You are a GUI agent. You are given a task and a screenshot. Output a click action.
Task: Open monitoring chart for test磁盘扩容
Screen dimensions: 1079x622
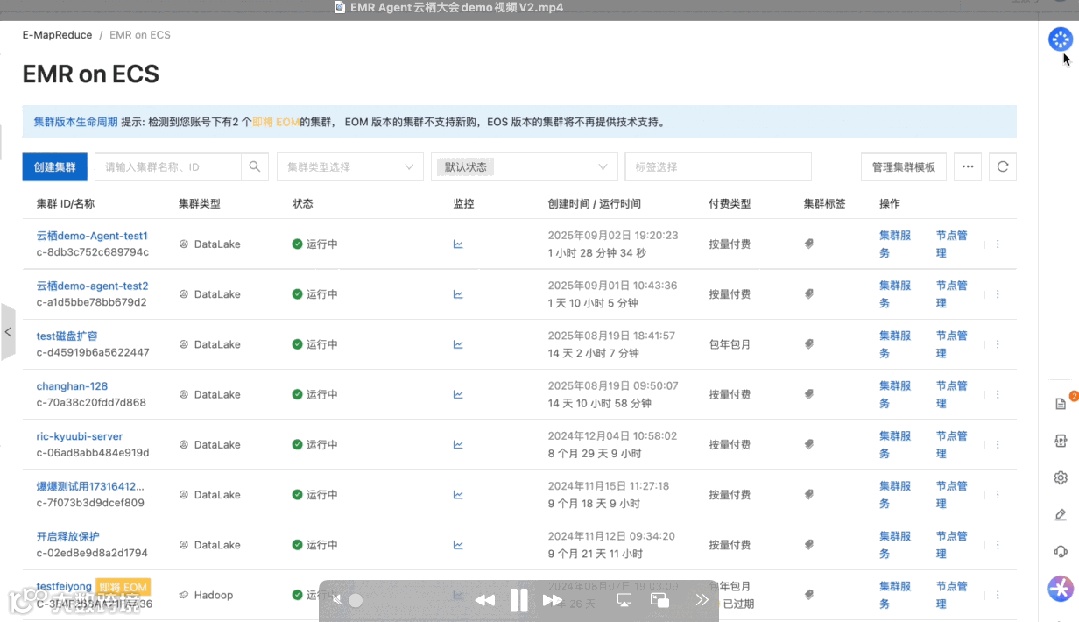458,345
